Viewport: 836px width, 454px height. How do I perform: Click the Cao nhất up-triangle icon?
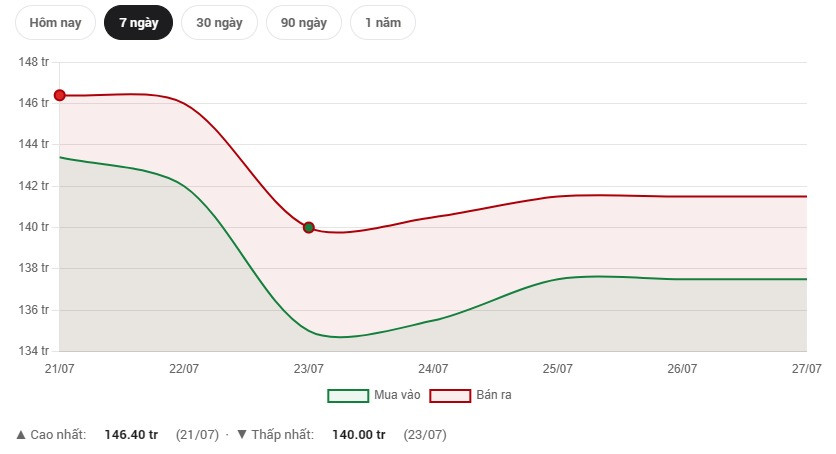(x=21, y=435)
